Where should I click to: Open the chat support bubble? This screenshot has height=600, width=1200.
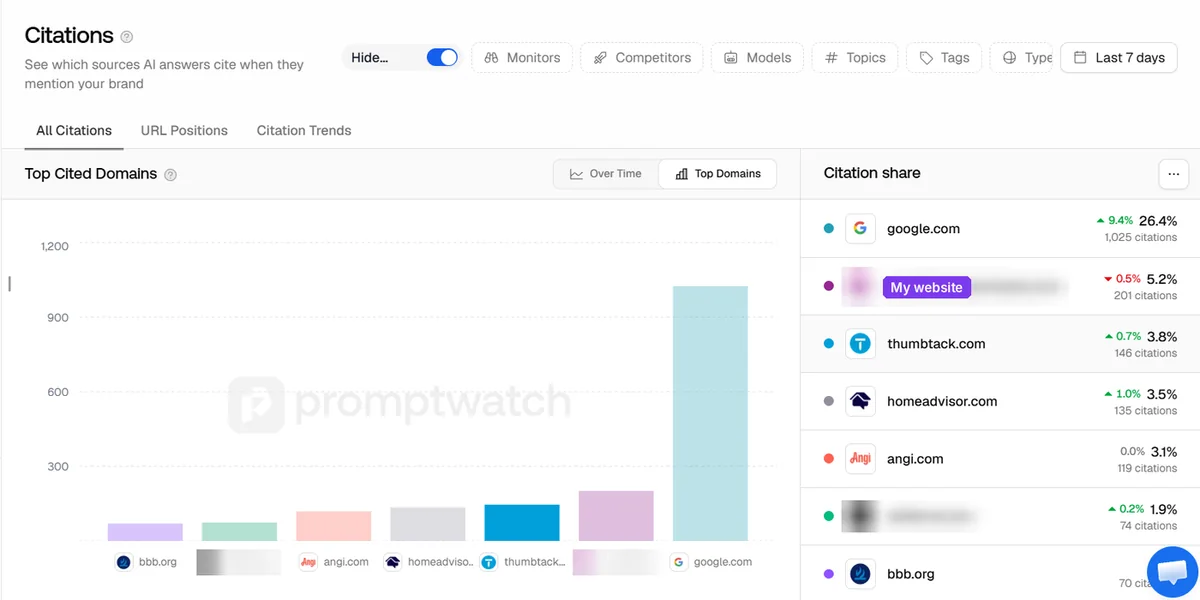click(x=1171, y=571)
